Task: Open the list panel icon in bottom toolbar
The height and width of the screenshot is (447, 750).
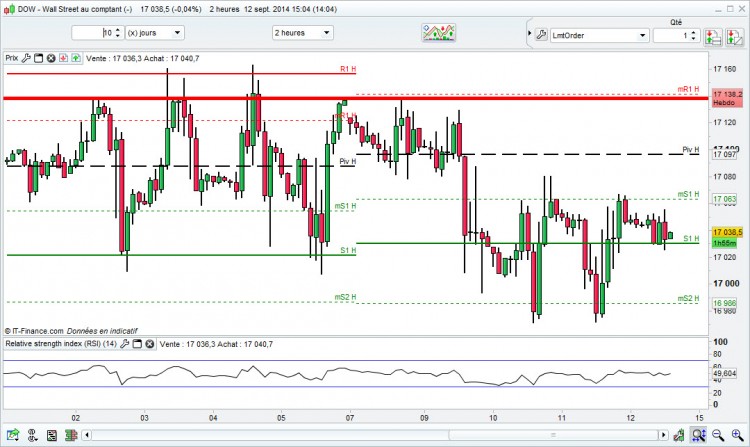Action: pyautogui.click(x=52, y=435)
